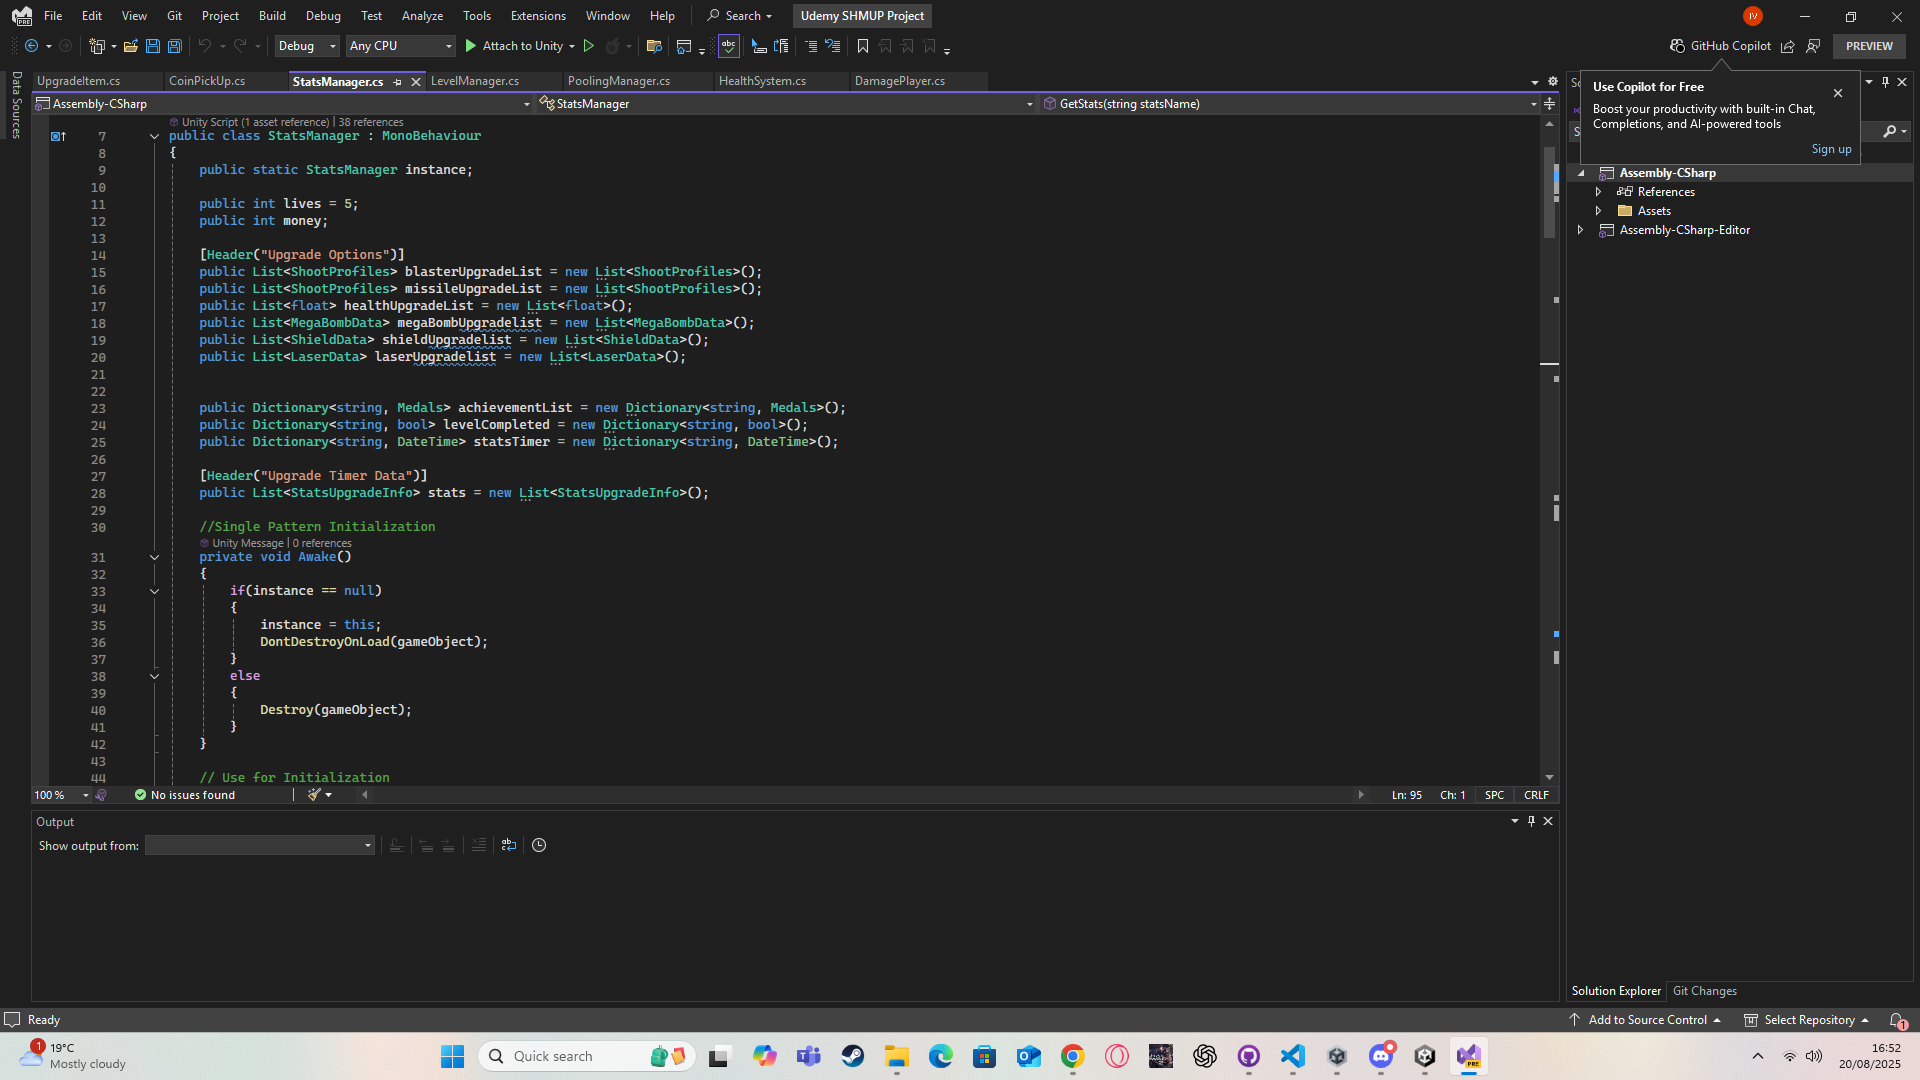Open Steam from the Windows taskbar
The height and width of the screenshot is (1080, 1920).
pos(853,1056)
